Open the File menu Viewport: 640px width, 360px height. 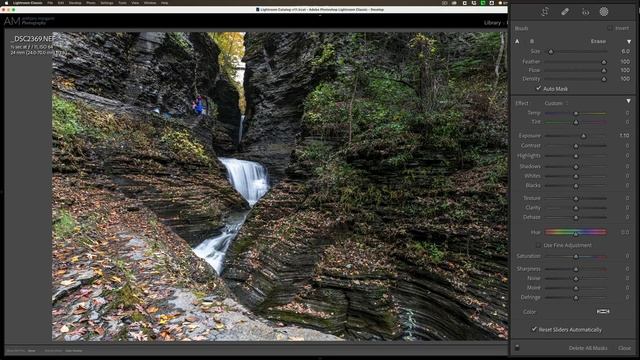[50, 3]
